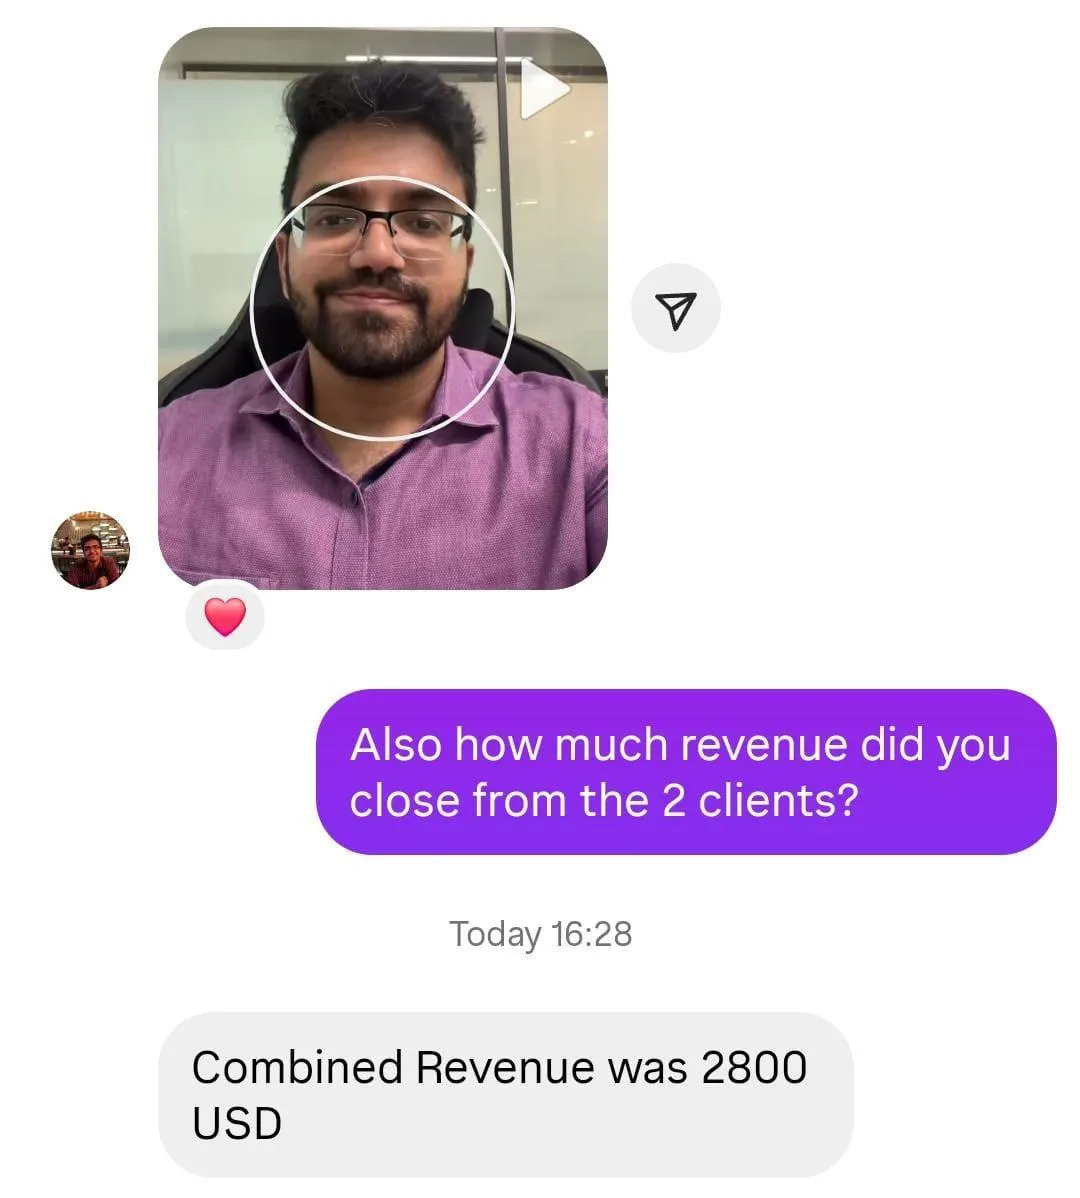Tap the paper plane forward icon
This screenshot has height=1198, width=1080.
pyautogui.click(x=676, y=309)
